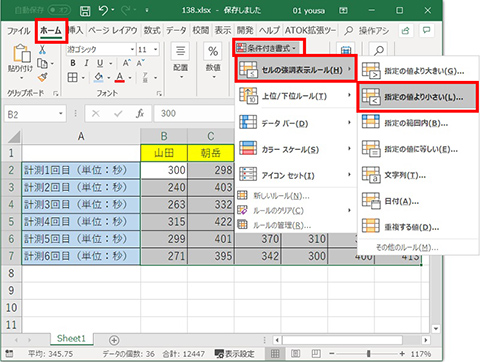The image size is (480, 362).
Task: Open the Comments icon
Action: click(x=426, y=31)
